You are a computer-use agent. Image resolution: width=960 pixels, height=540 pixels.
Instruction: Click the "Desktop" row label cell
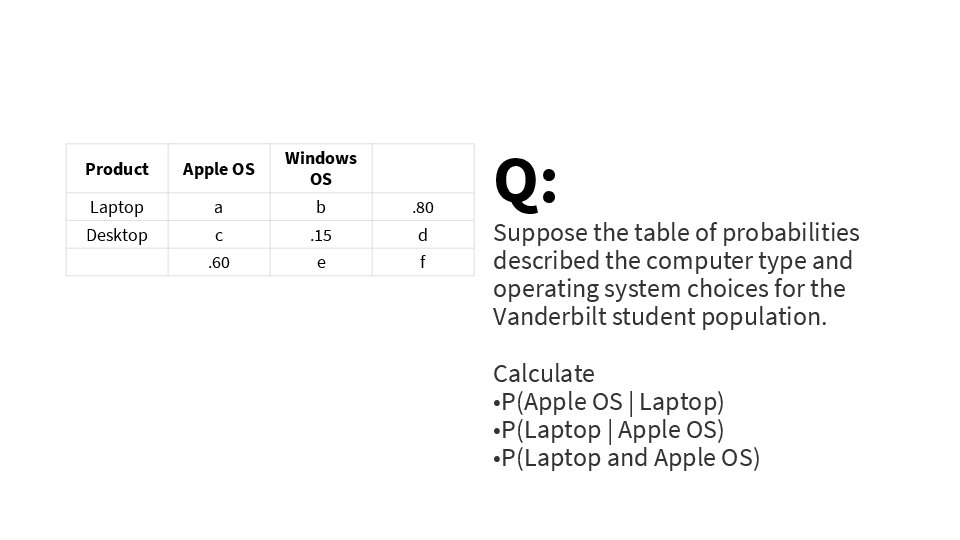click(x=117, y=235)
